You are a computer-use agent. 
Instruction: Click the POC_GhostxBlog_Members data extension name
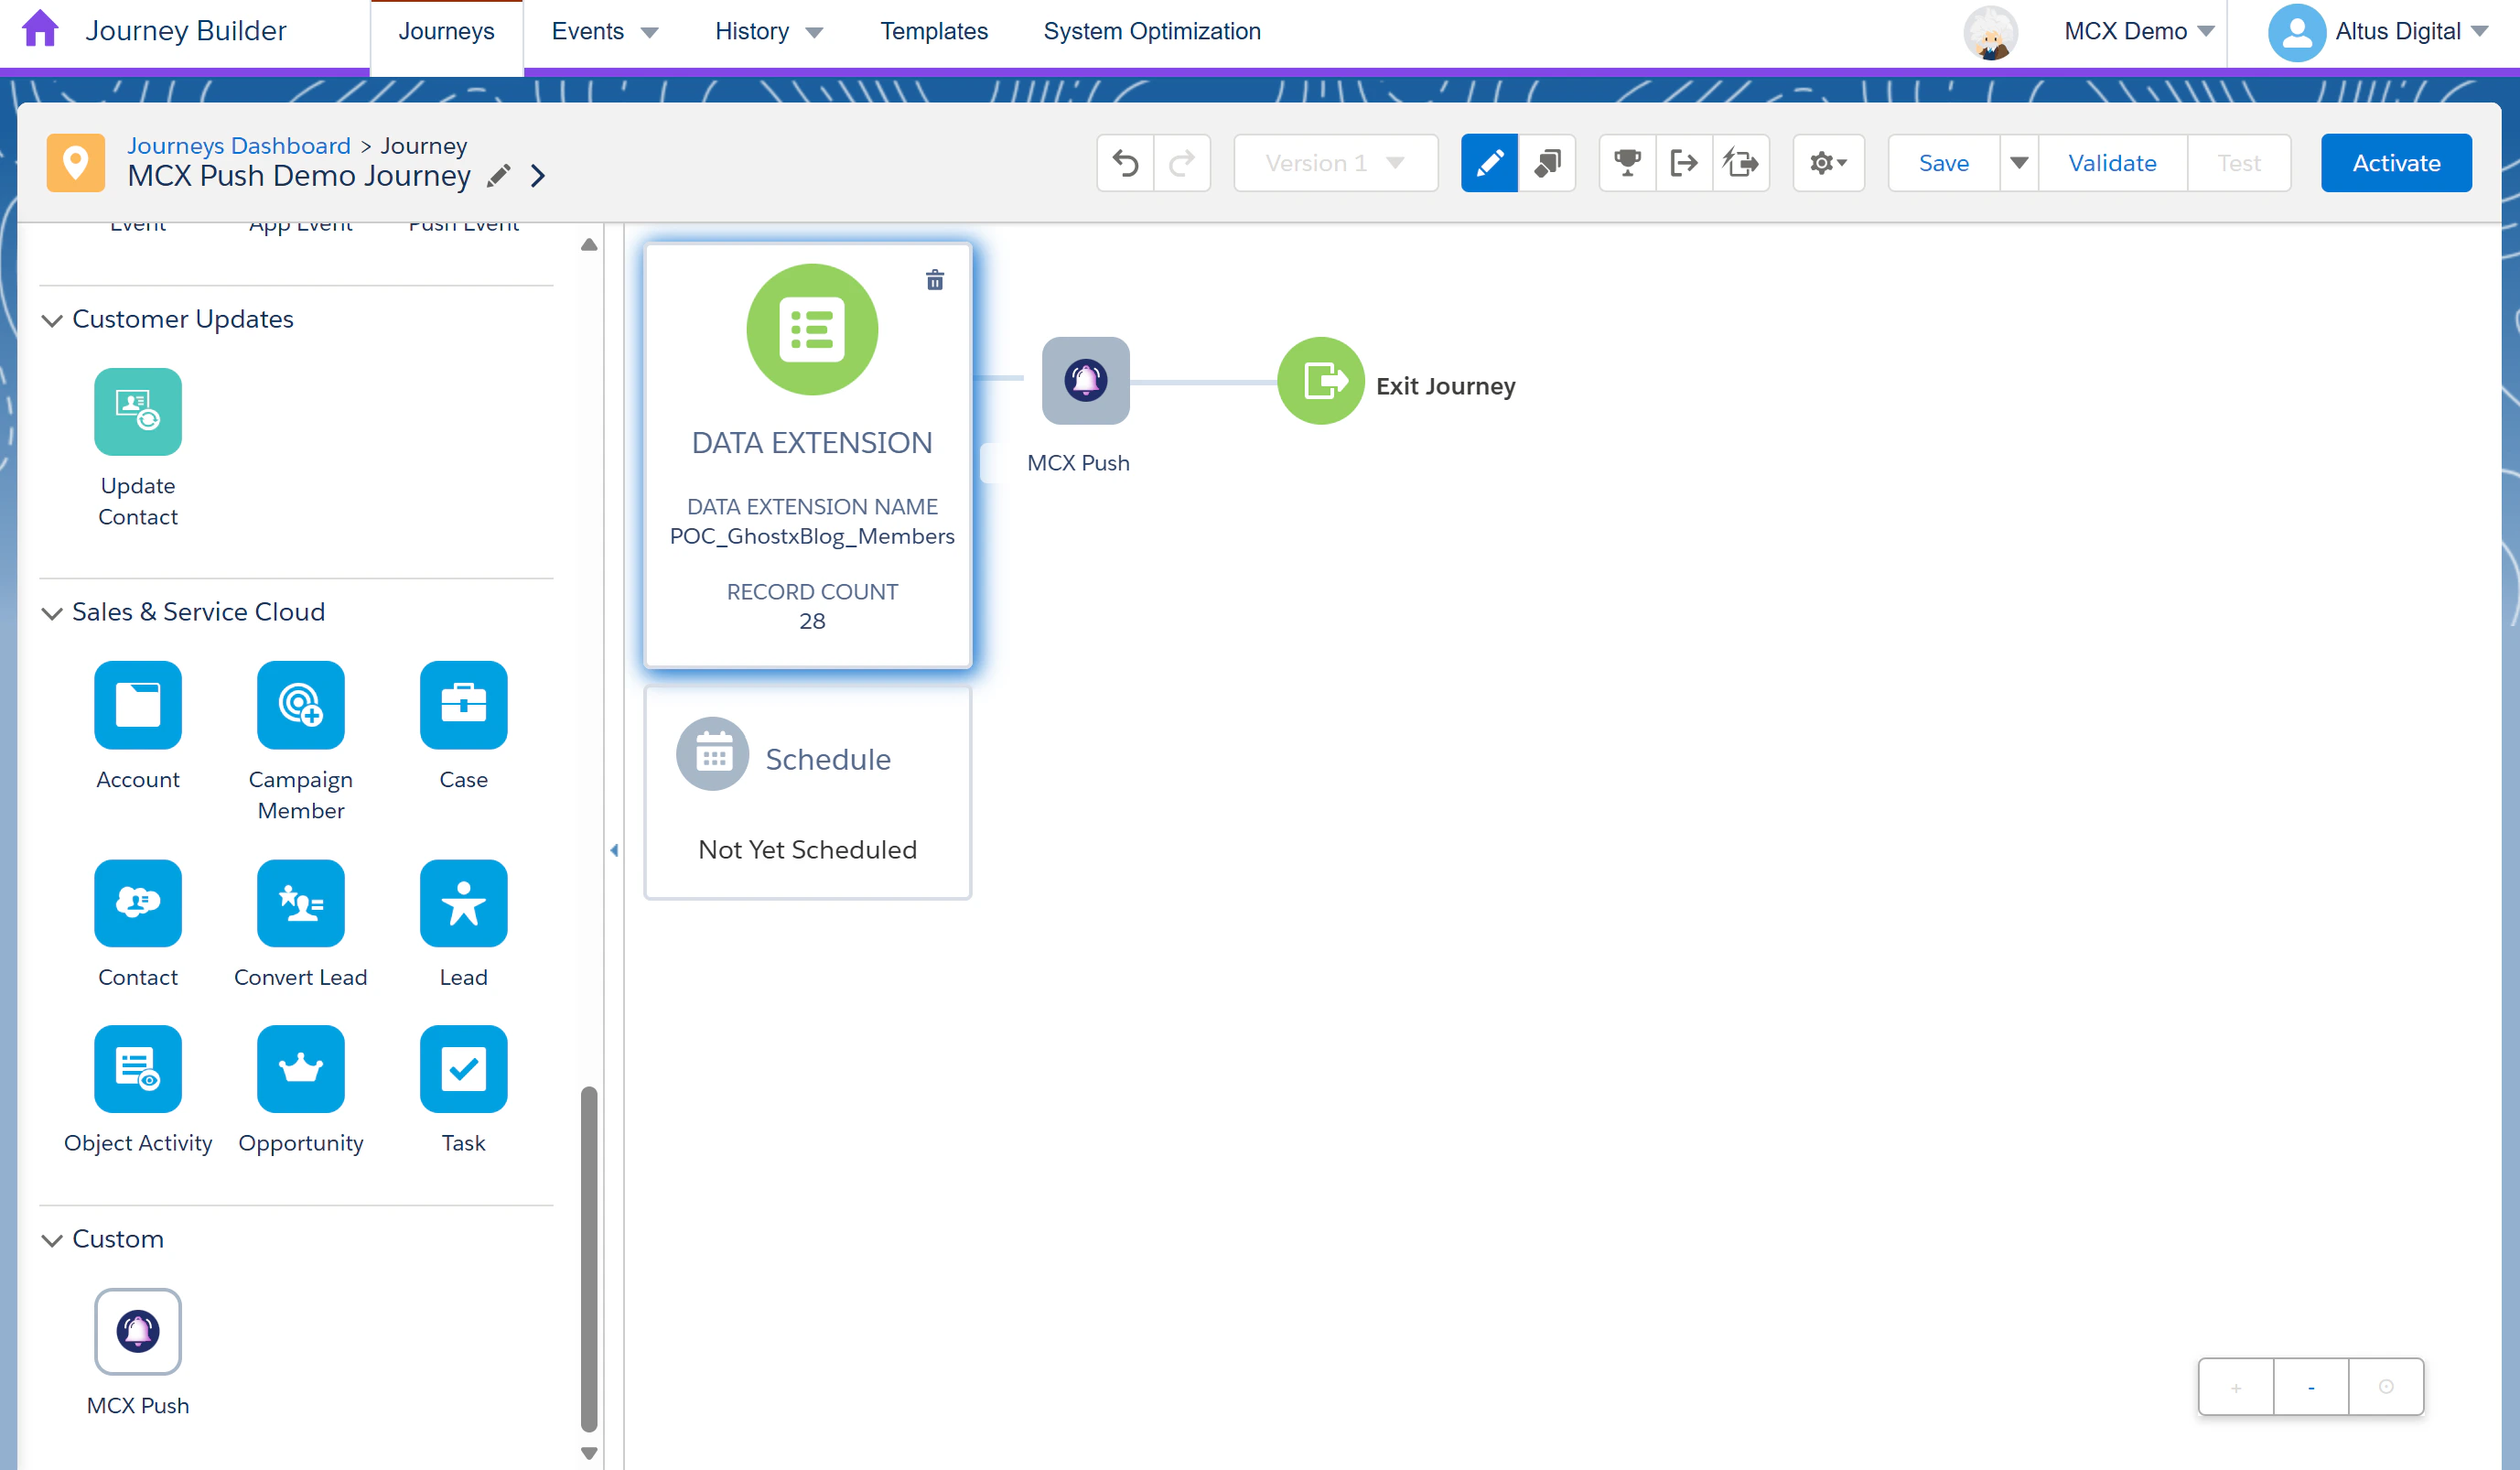(812, 536)
